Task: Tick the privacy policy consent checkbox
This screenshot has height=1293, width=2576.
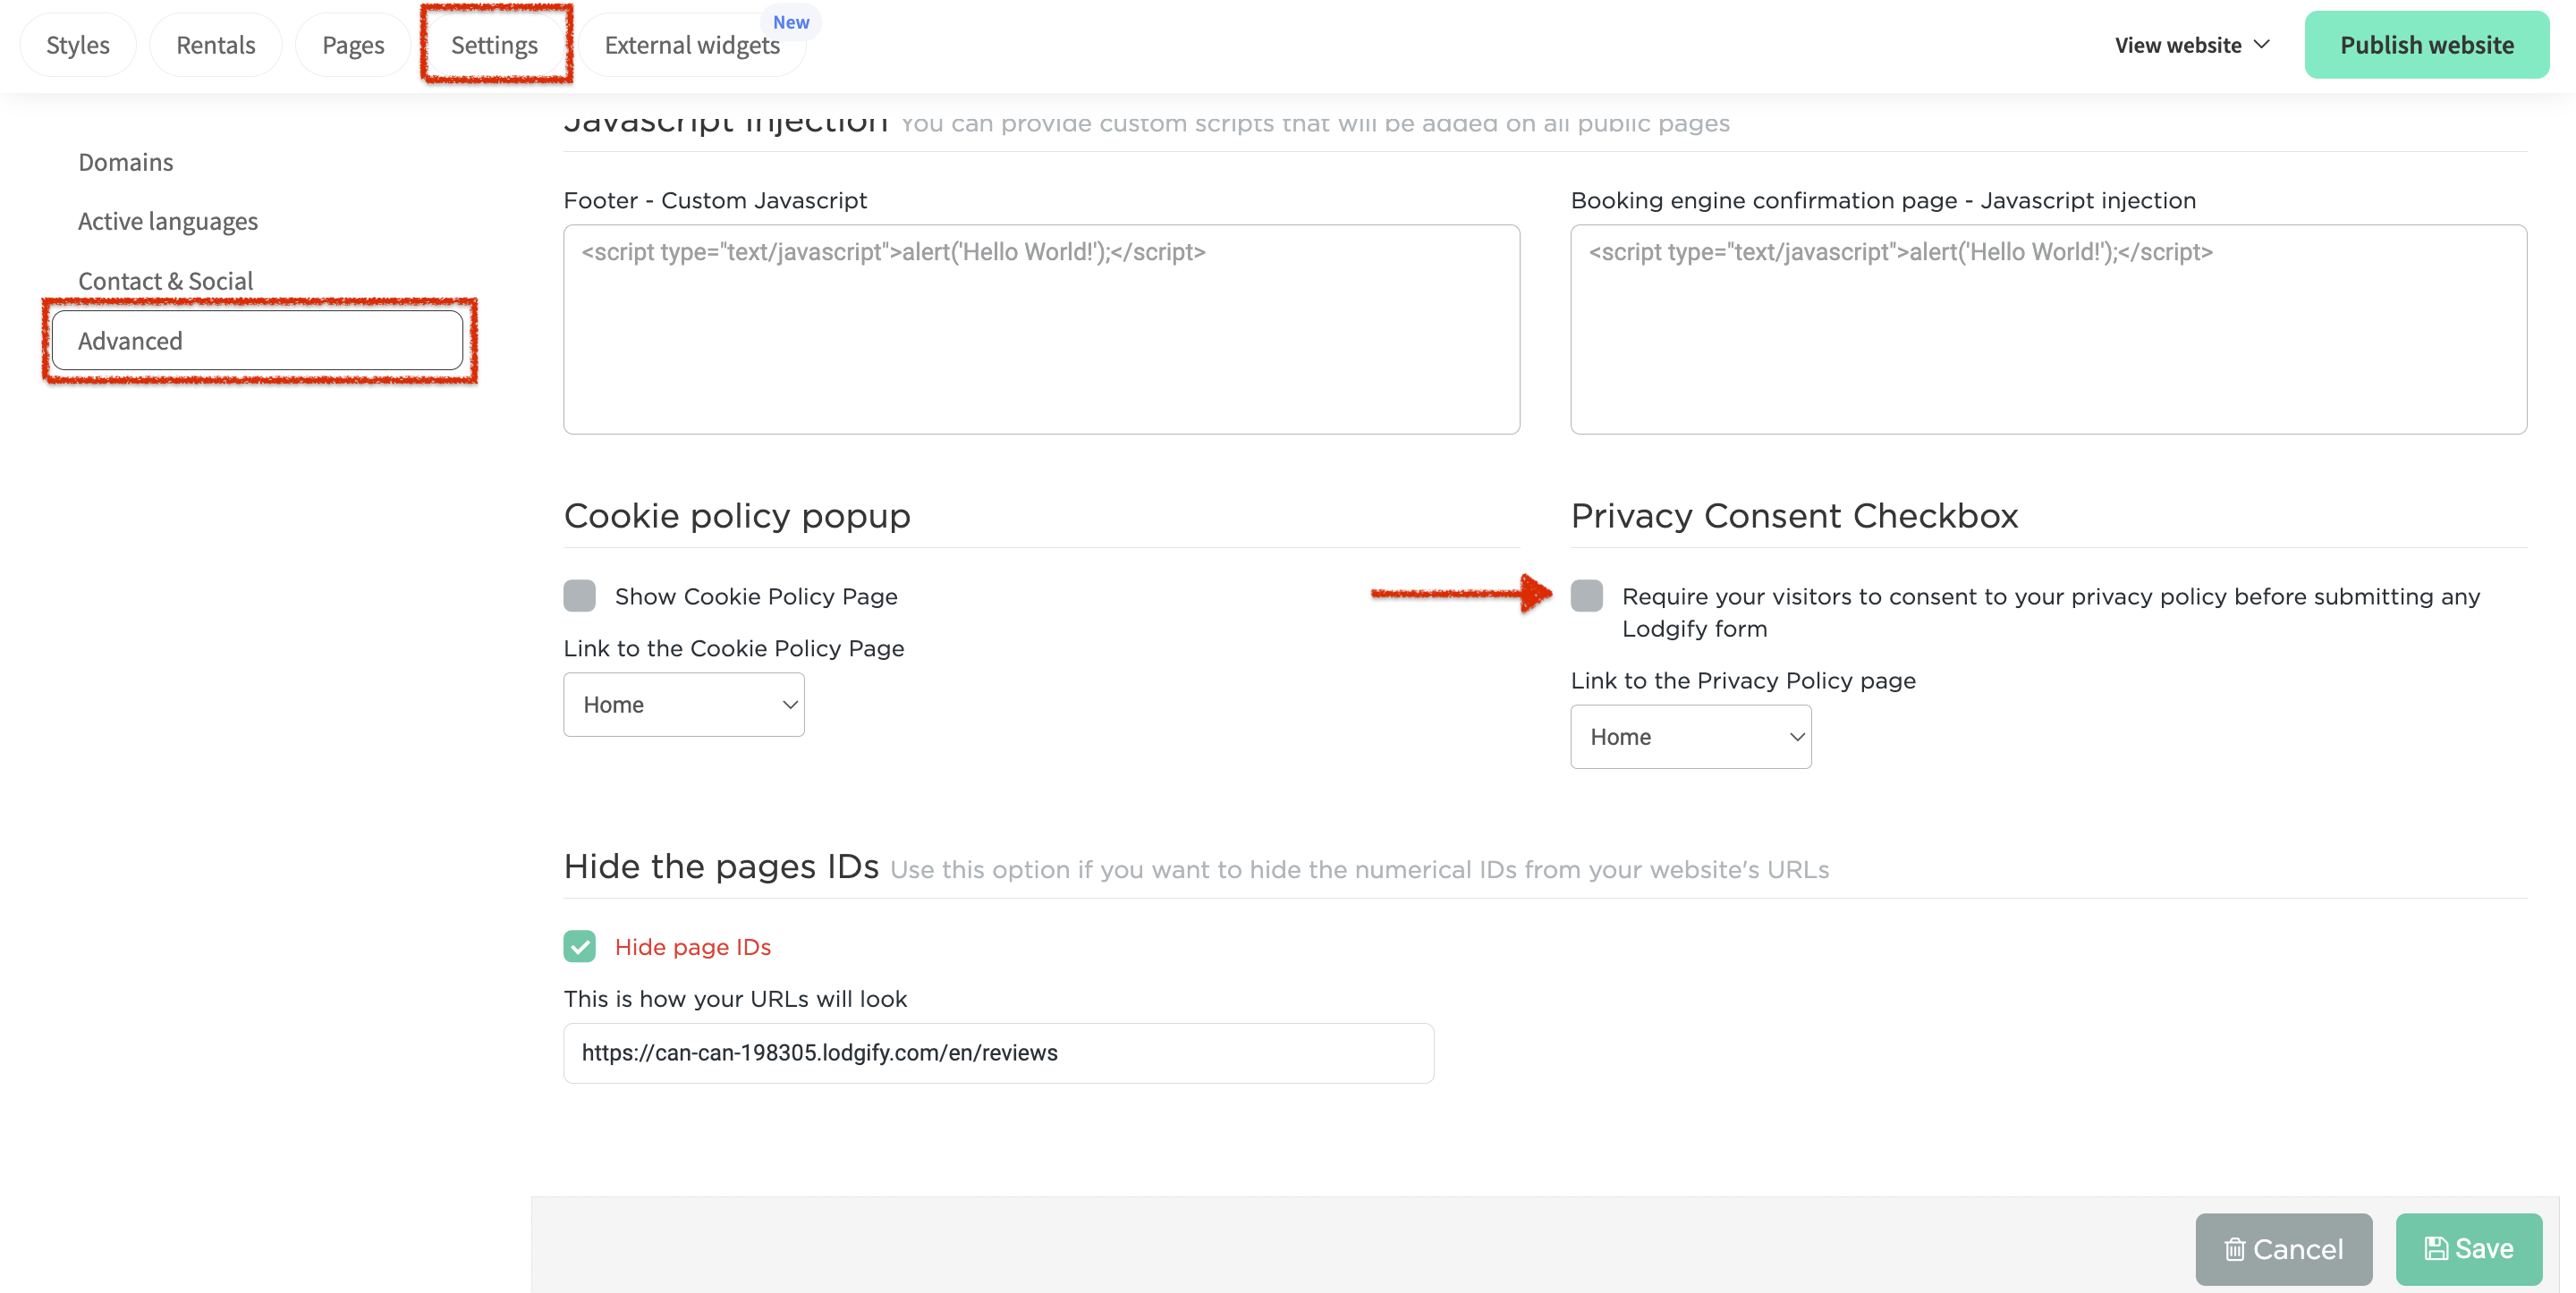Action: (x=1586, y=596)
